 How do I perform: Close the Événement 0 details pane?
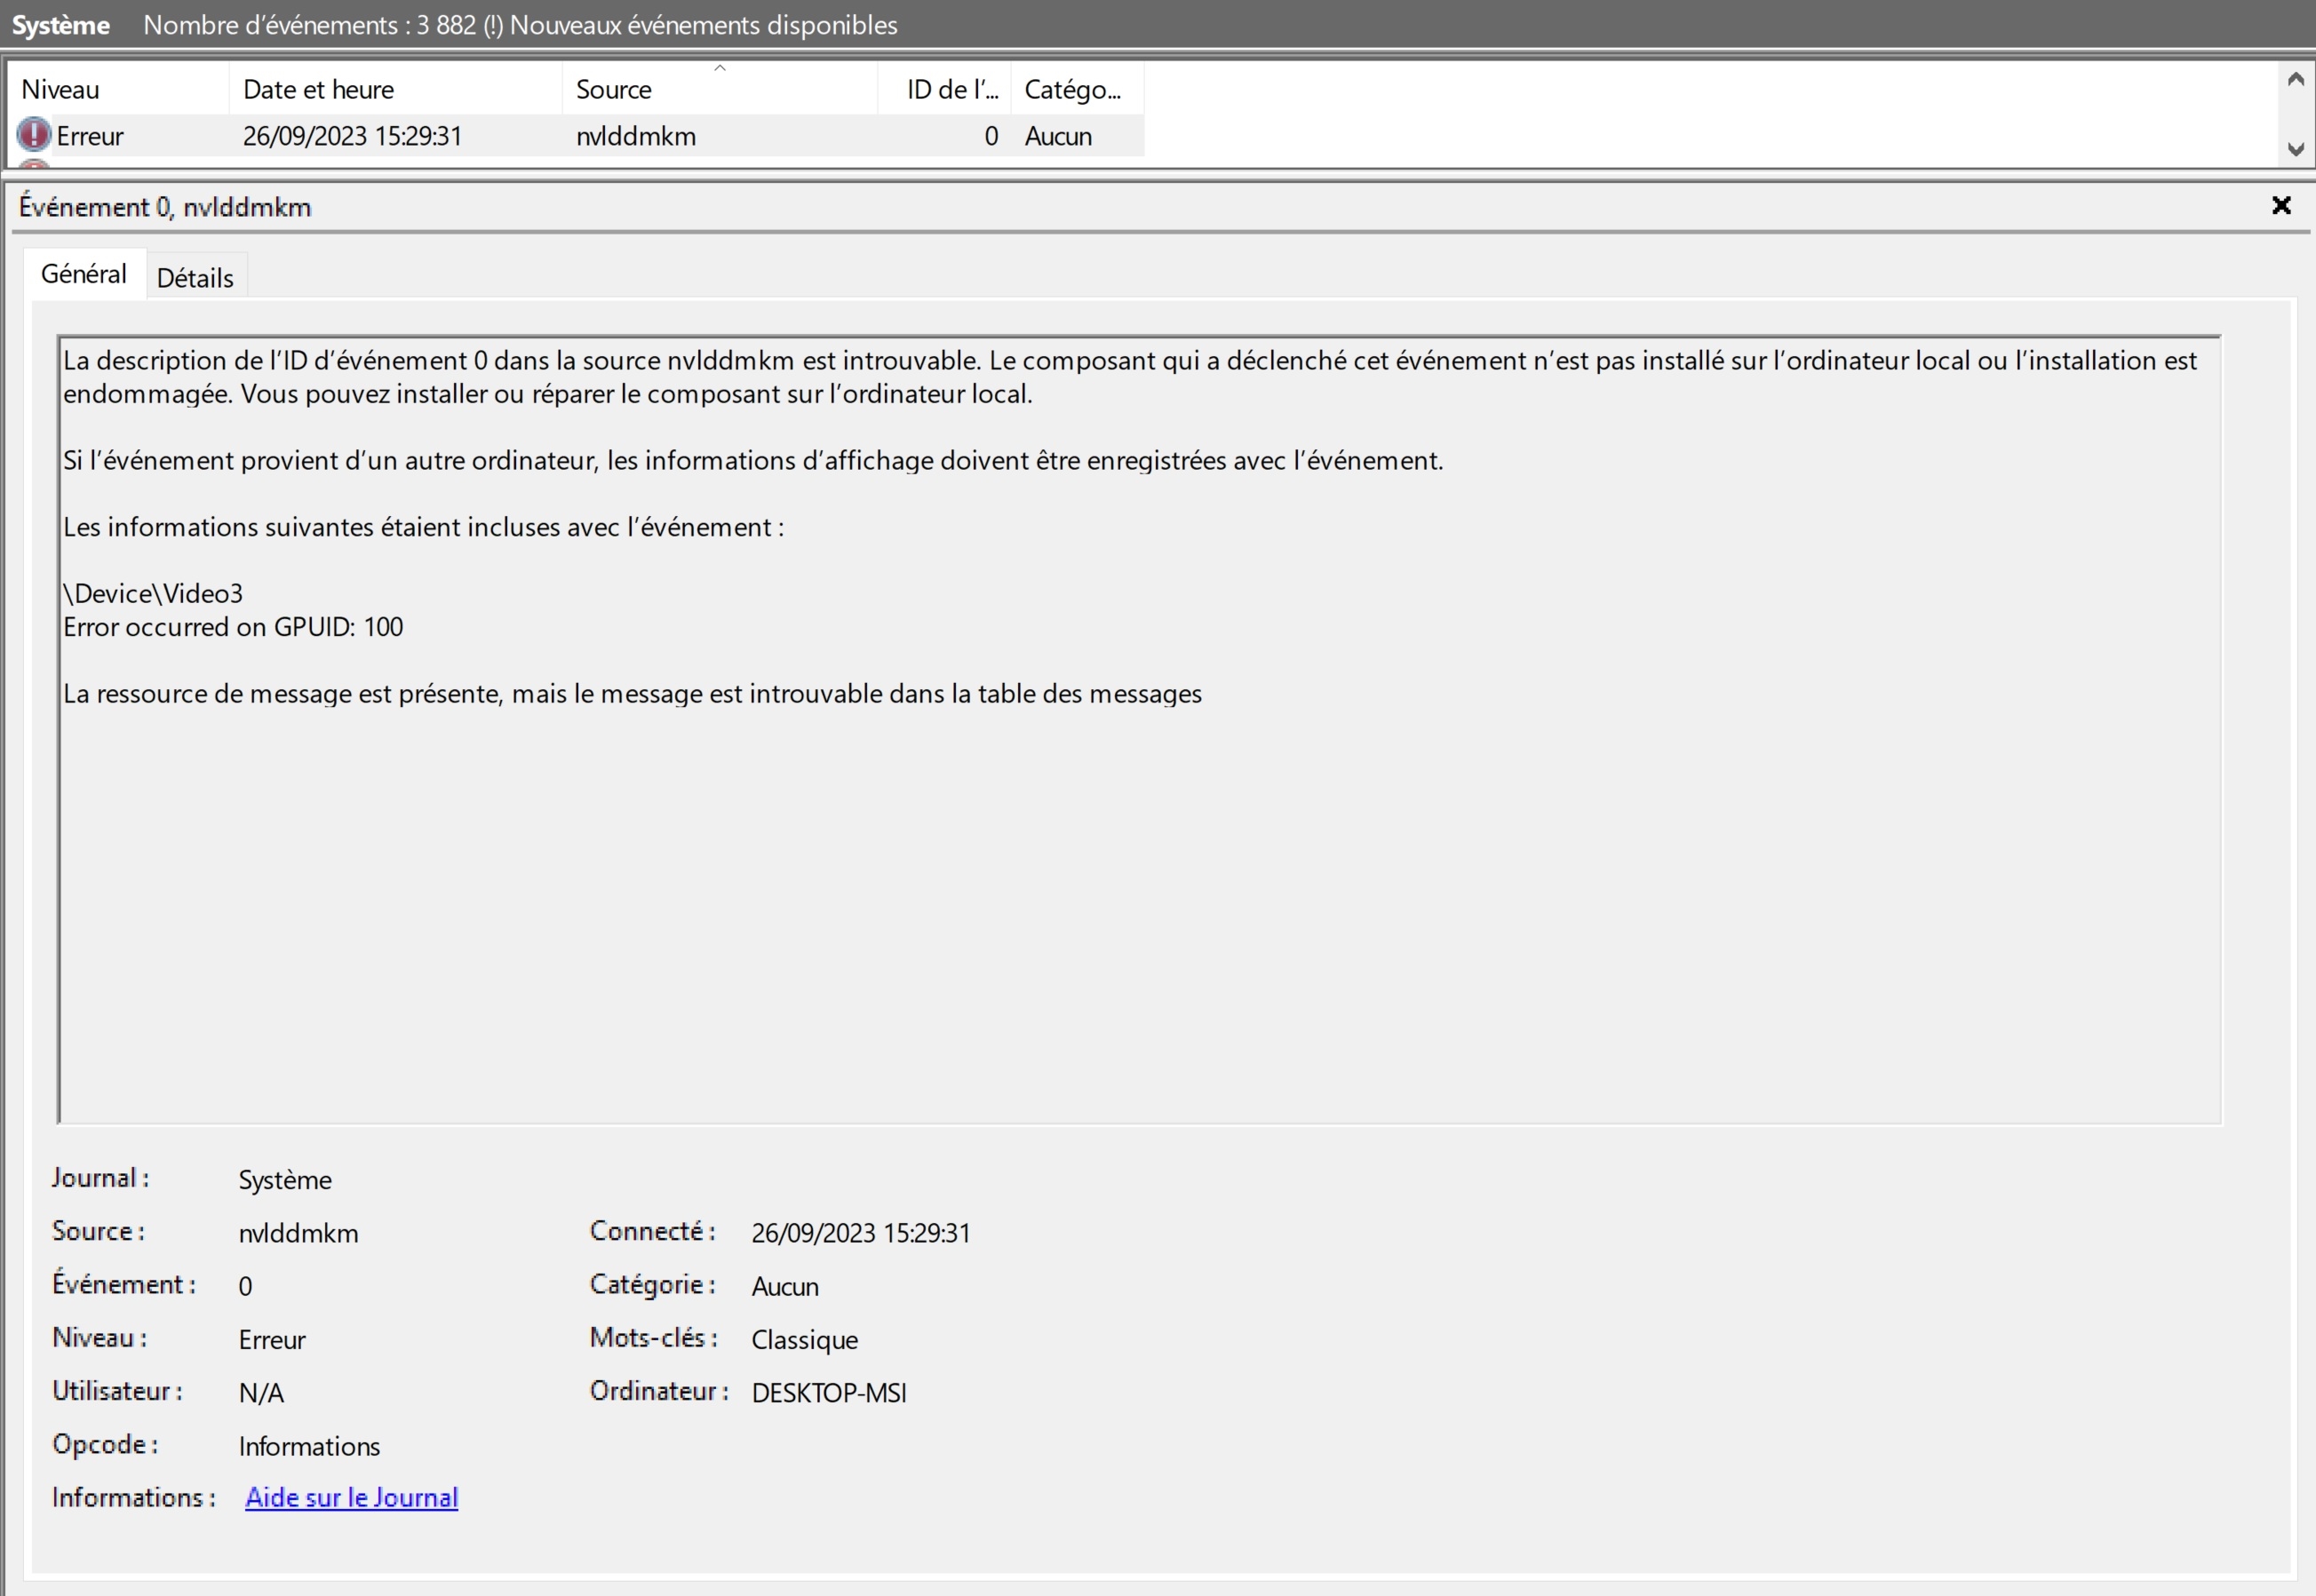coord(2280,205)
